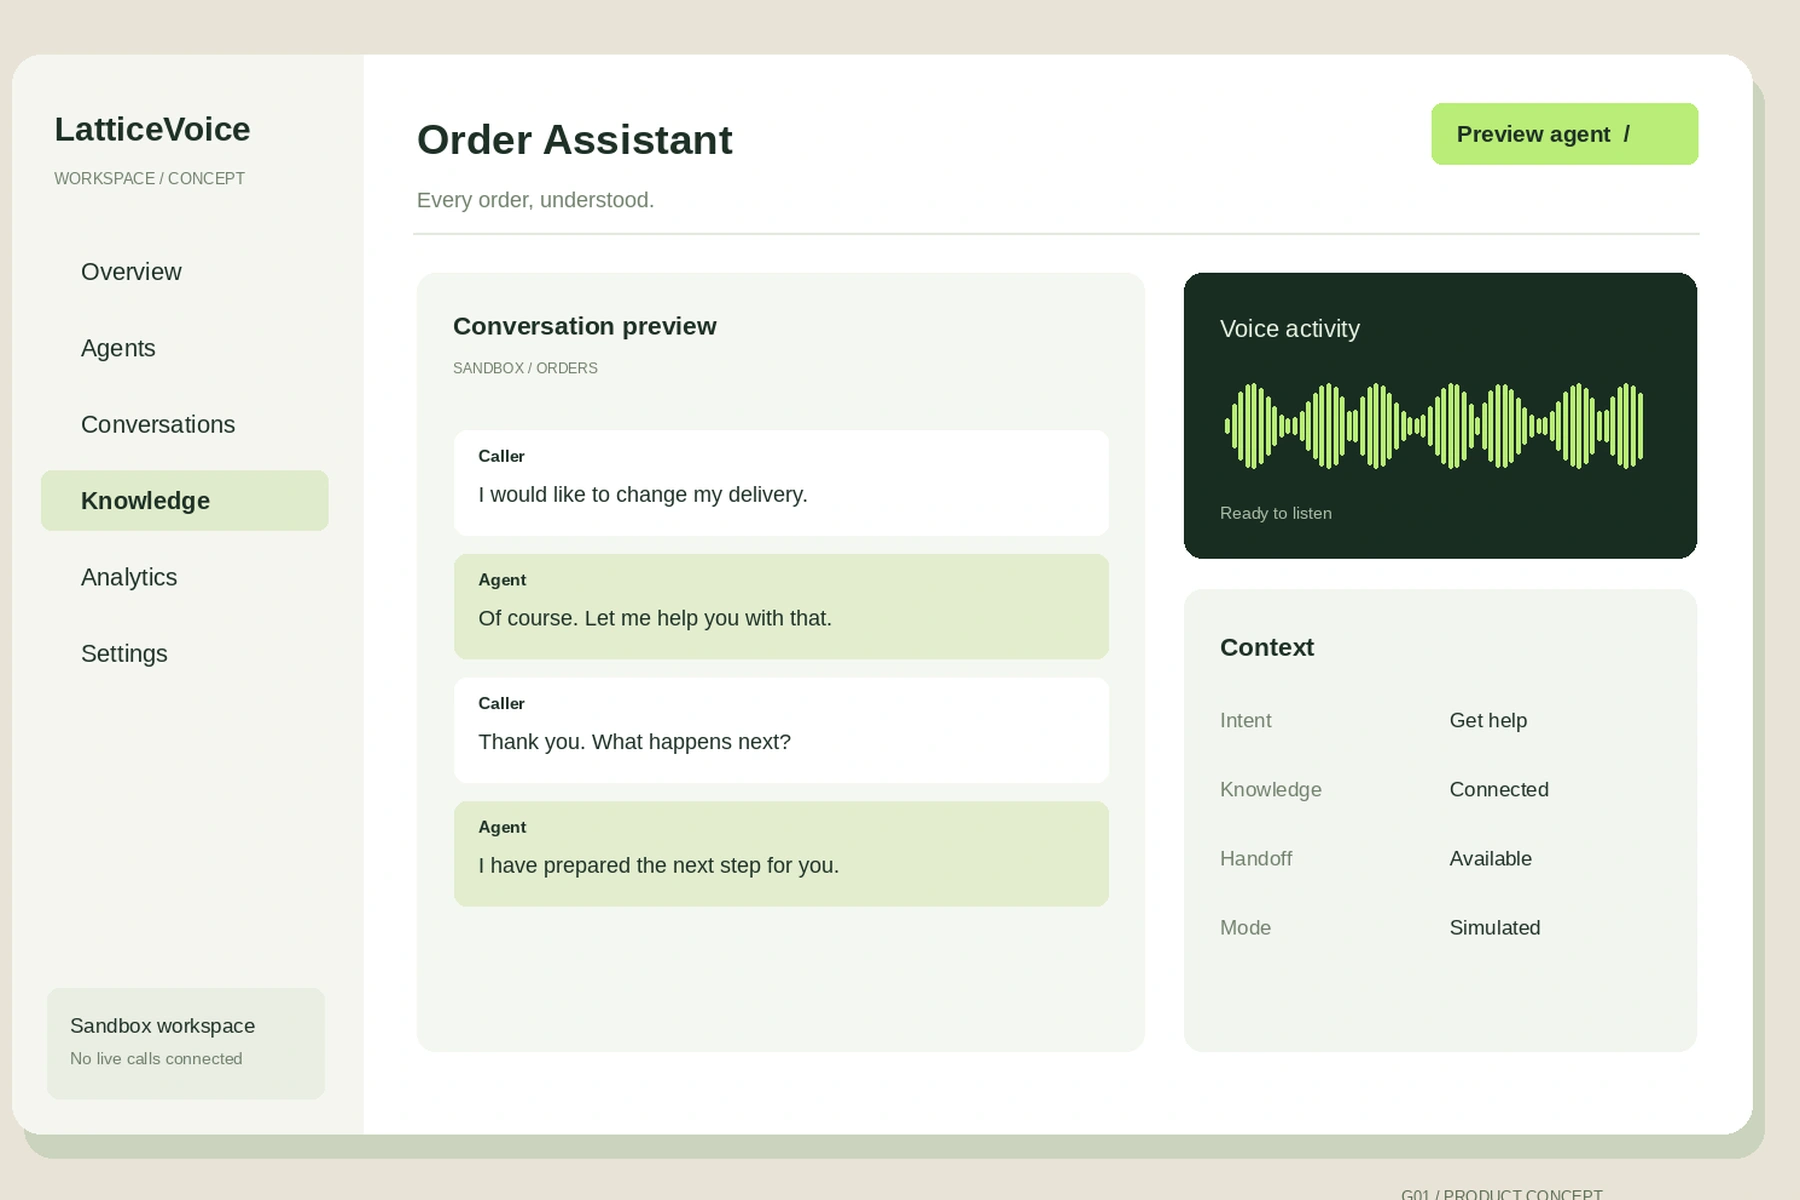Click the Preview agent button
Screen dimensions: 1800x1200
click(1564, 134)
